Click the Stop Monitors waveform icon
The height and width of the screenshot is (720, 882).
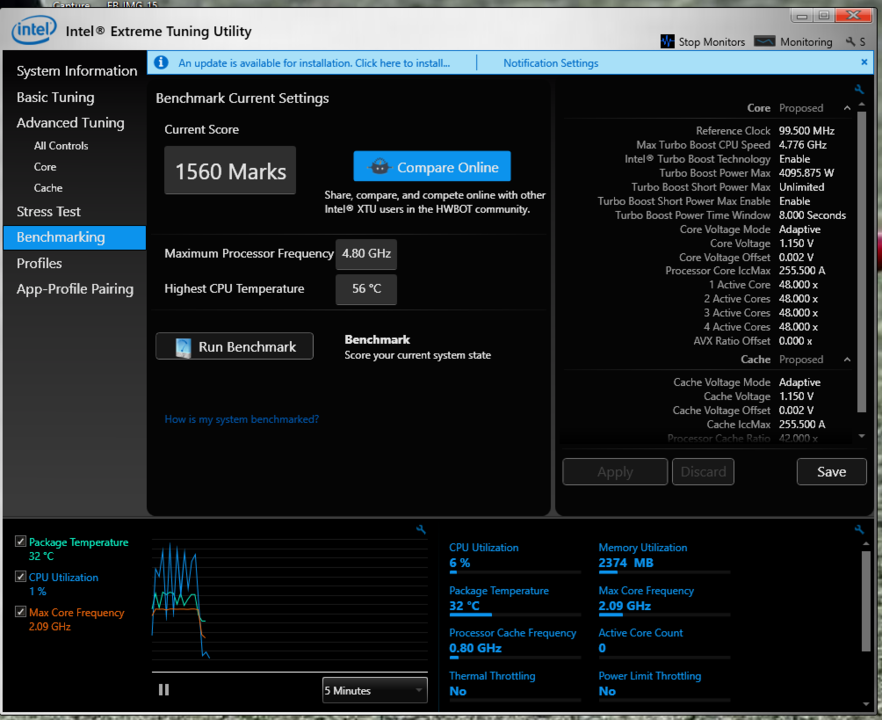667,42
